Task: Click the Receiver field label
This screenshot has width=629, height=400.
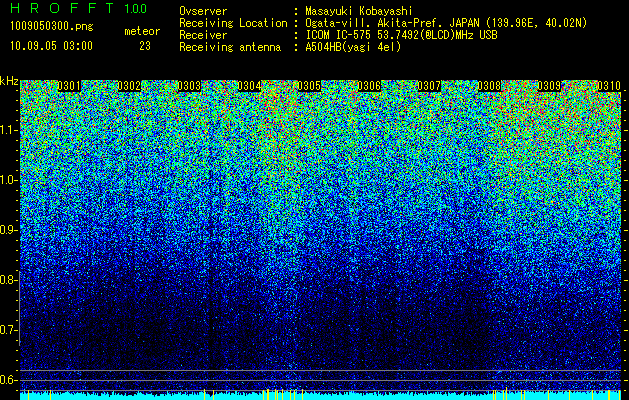Action: pos(203,35)
